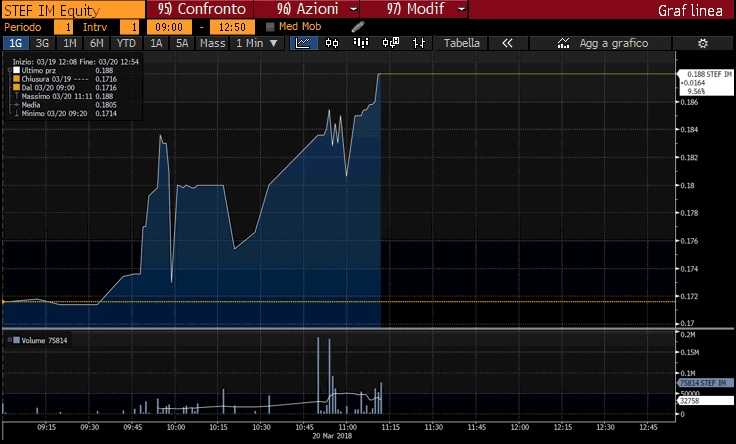Edit the Periodo value field
Image resolution: width=736 pixels, height=444 pixels.
(x=63, y=27)
